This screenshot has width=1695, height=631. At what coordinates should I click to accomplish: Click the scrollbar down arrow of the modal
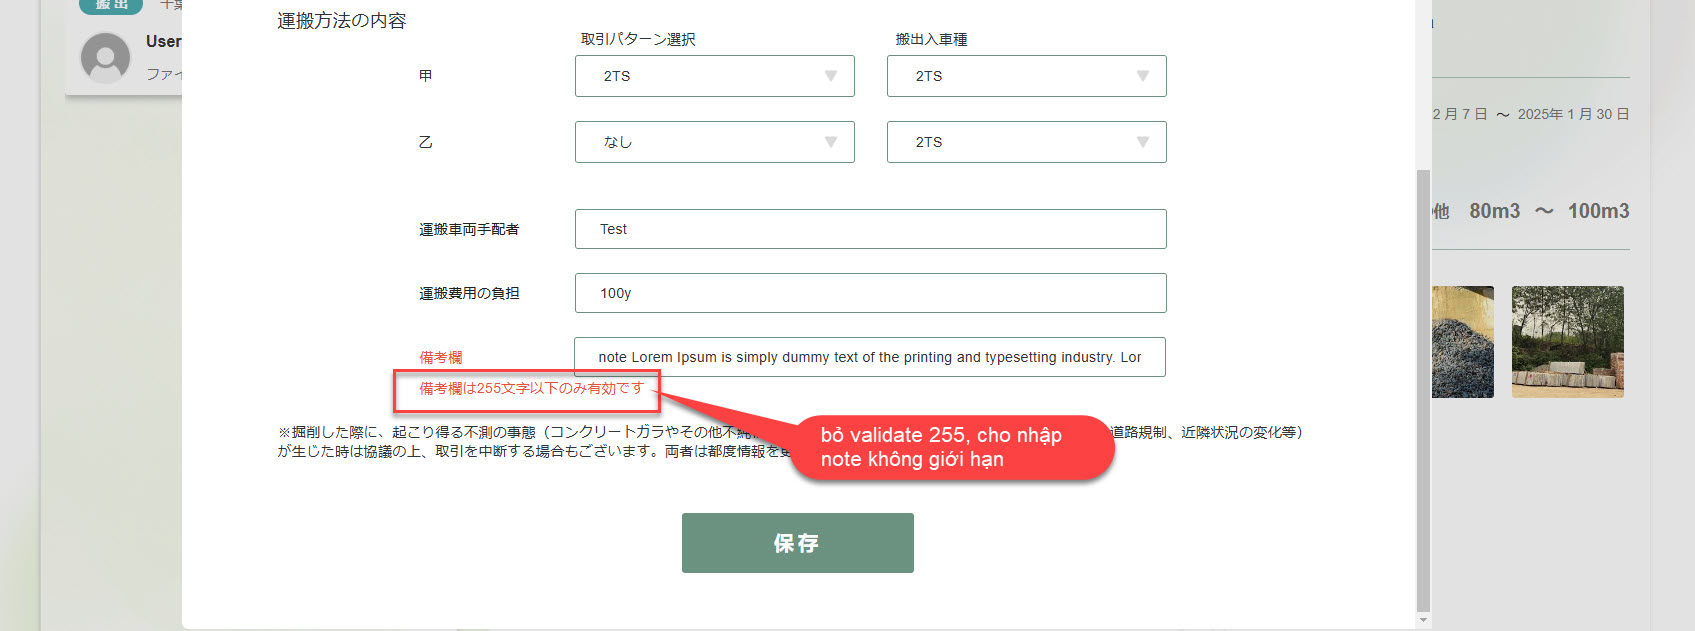click(x=1423, y=621)
